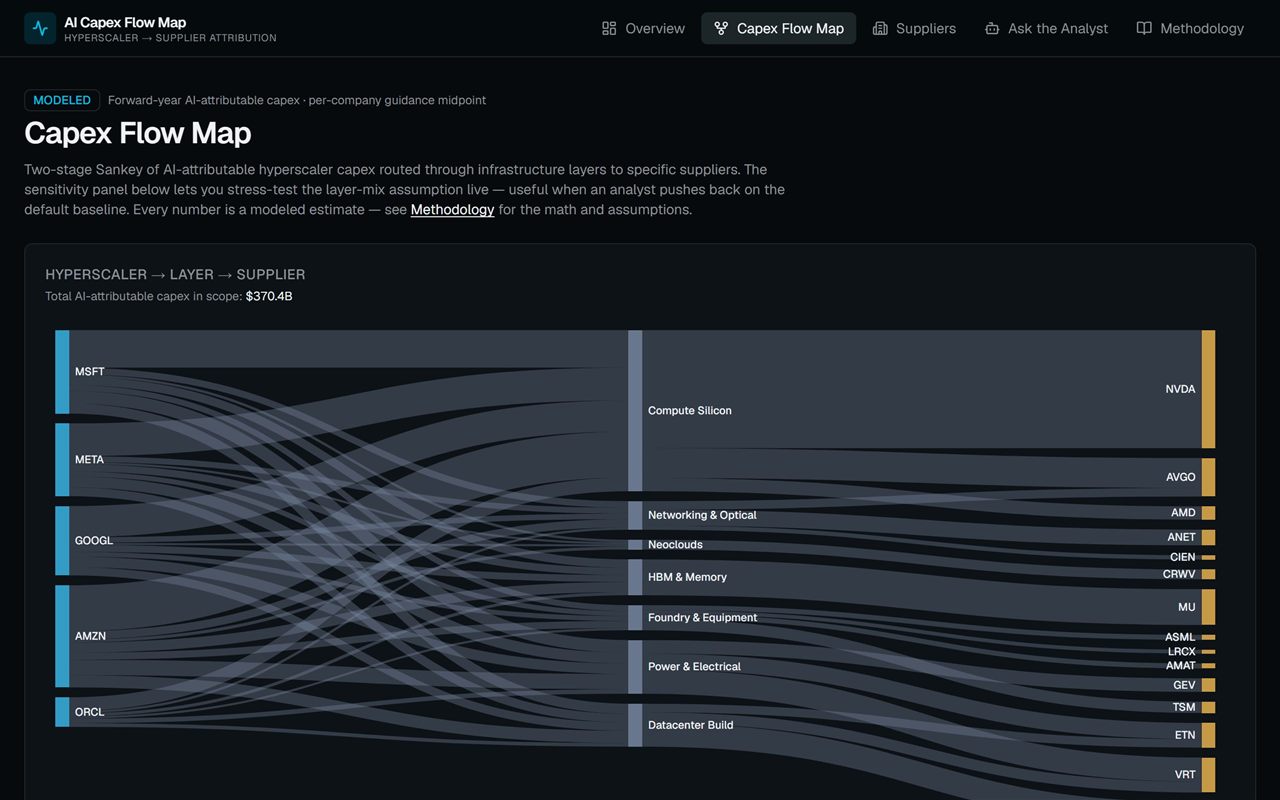Select the CRWV supplier node
This screenshot has height=800, width=1280.
(x=1208, y=574)
